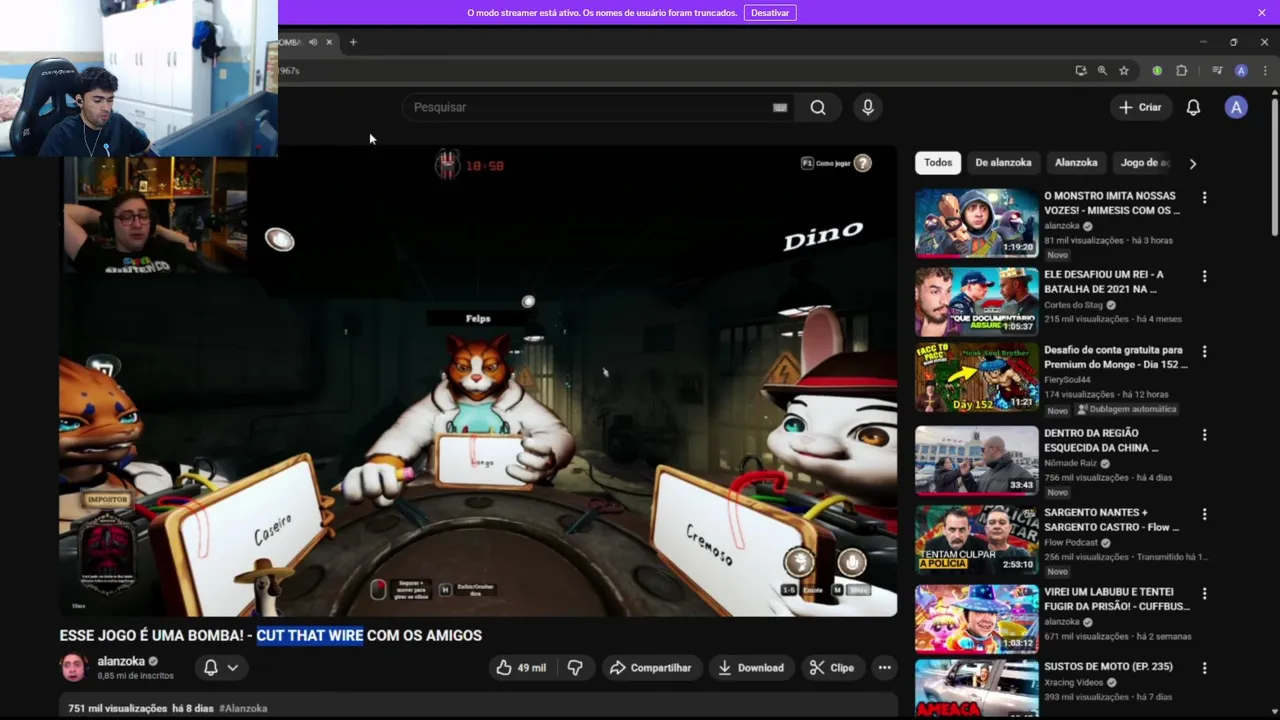Click the Download button
Image resolution: width=1280 pixels, height=720 pixels.
pyautogui.click(x=750, y=667)
